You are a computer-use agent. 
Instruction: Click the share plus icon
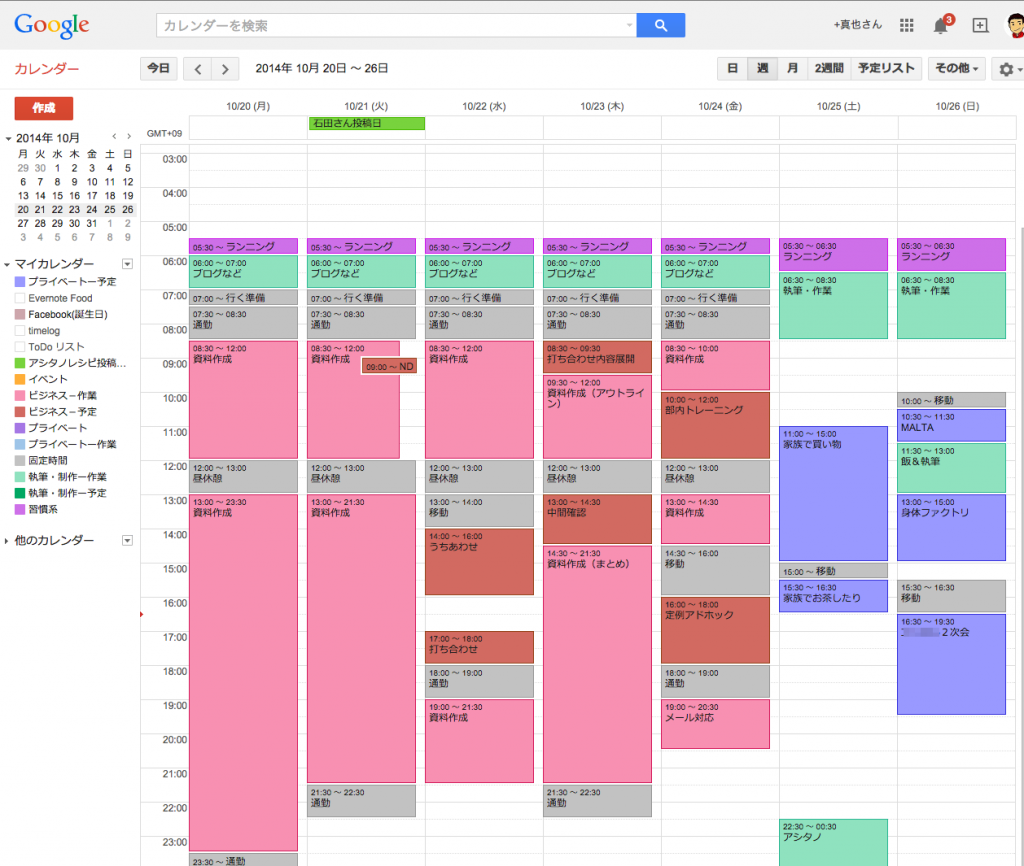point(980,25)
